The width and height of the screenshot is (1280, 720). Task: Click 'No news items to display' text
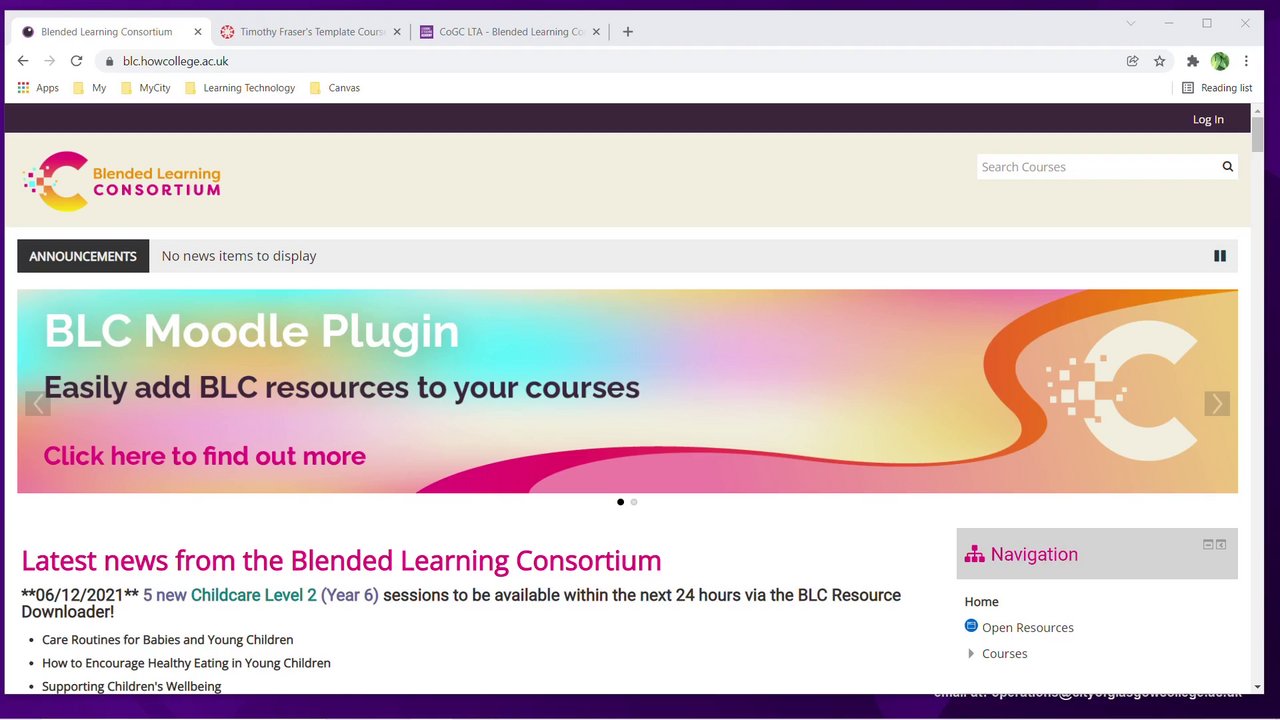[239, 256]
